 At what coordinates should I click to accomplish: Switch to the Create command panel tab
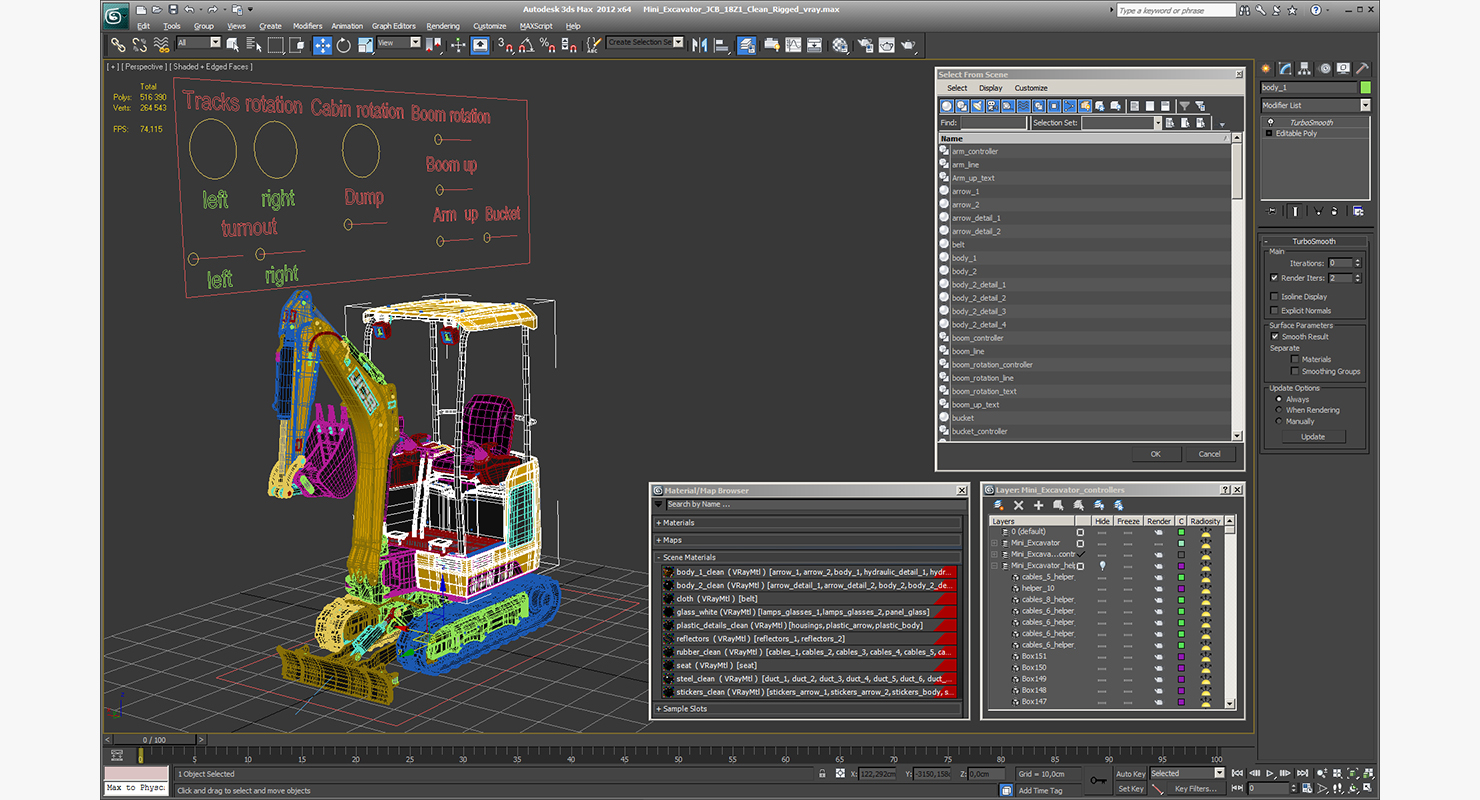1267,69
